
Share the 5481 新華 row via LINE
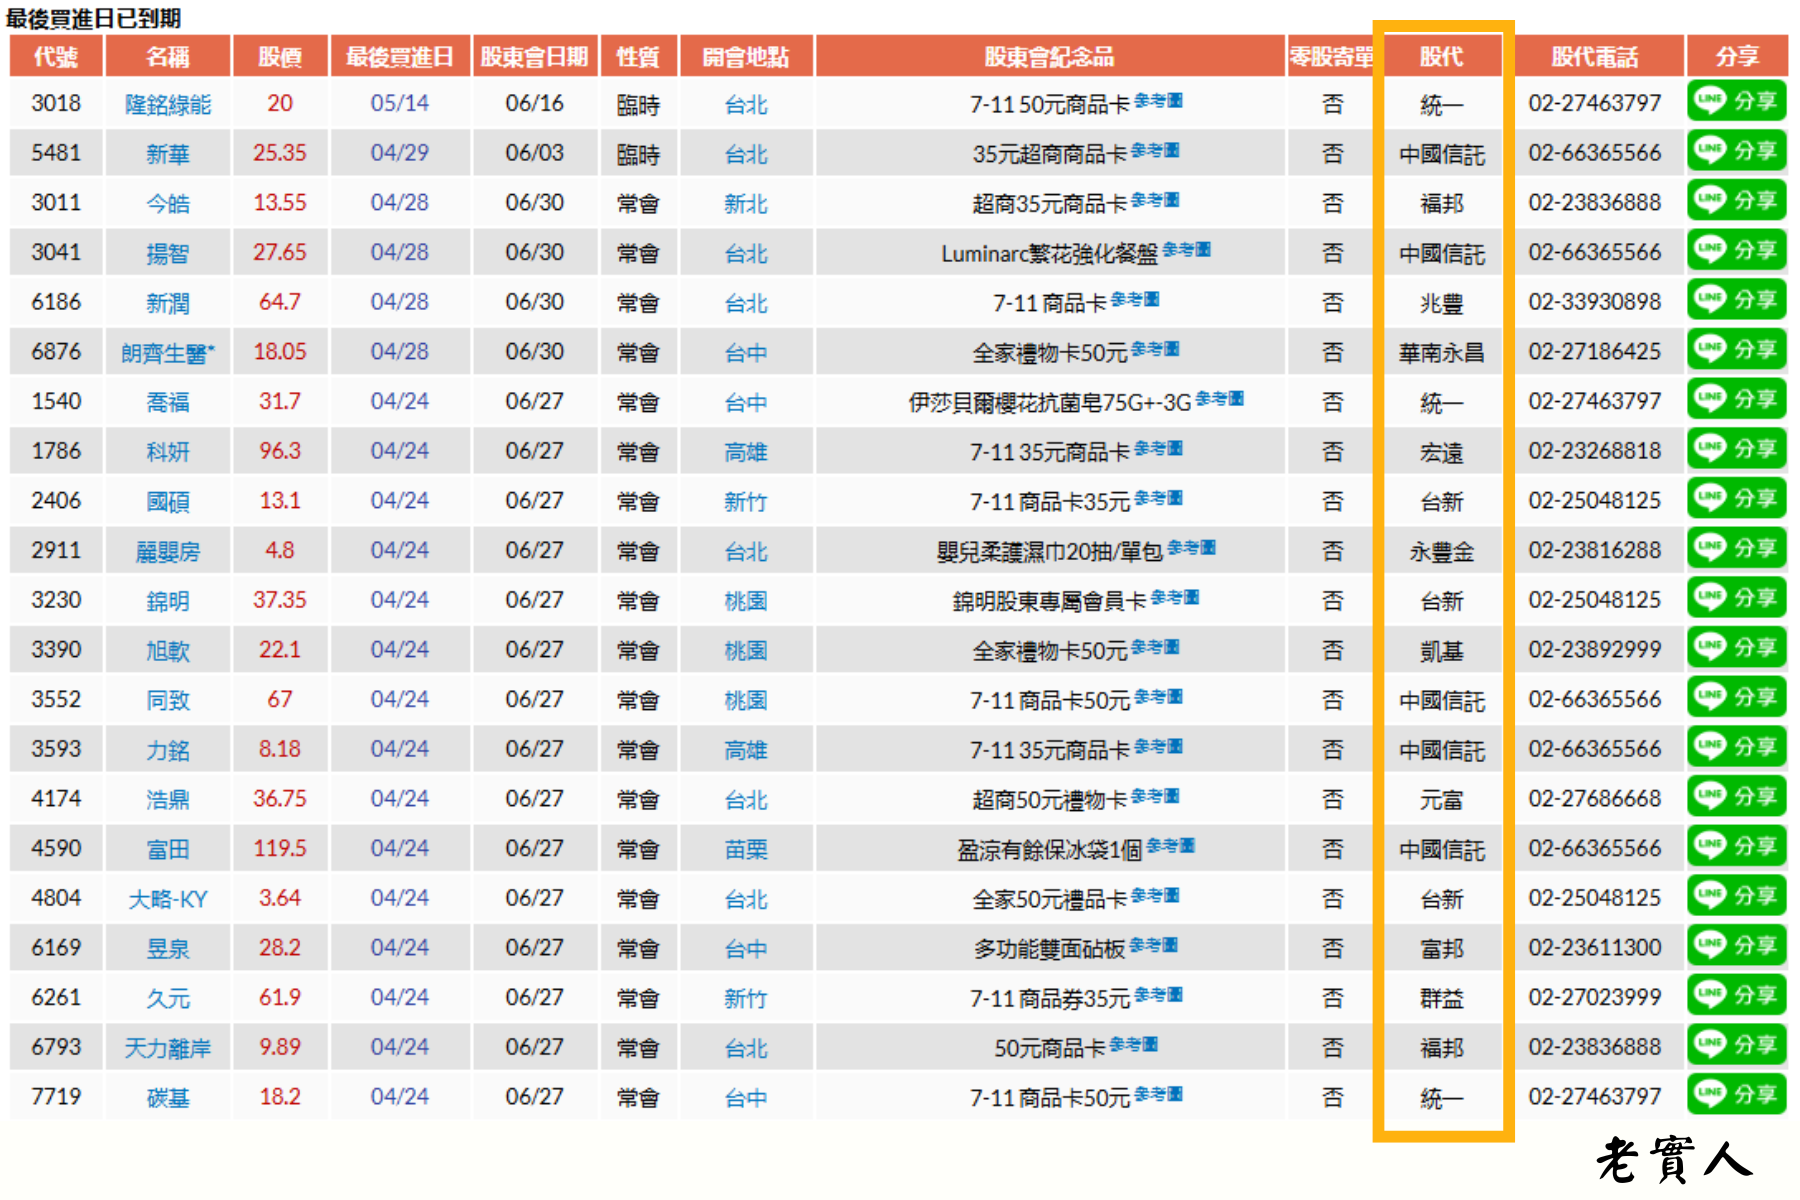coord(1736,151)
